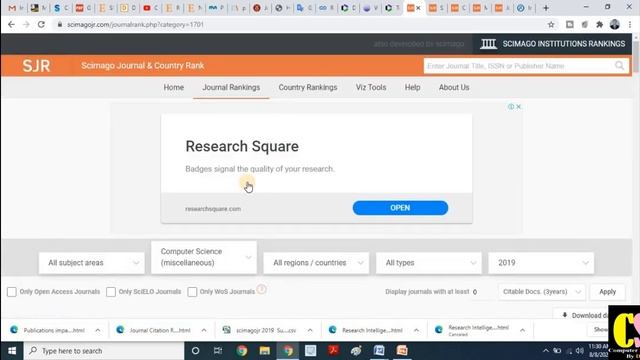Close the Research Square ad
The width and height of the screenshot is (640, 360).
pos(518,107)
